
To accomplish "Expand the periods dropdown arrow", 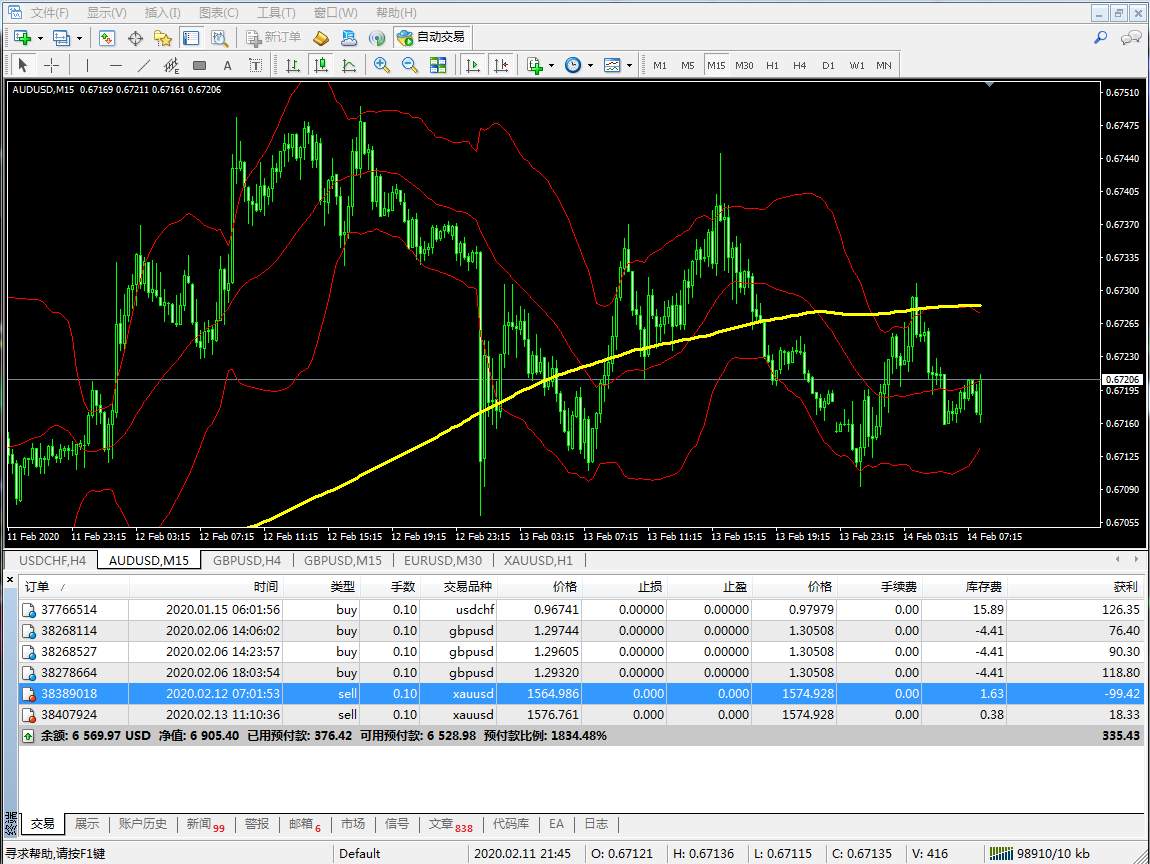I will click(590, 66).
